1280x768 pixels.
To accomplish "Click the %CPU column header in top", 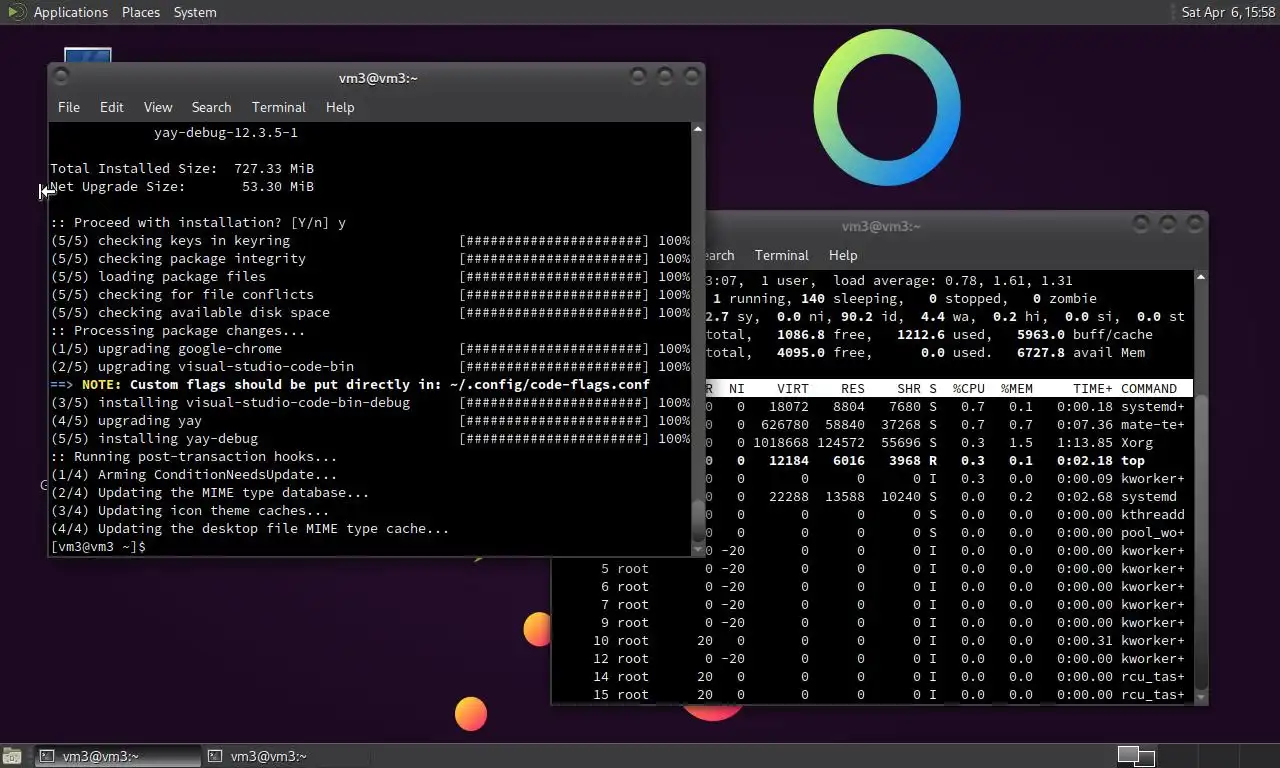I will 969,388.
